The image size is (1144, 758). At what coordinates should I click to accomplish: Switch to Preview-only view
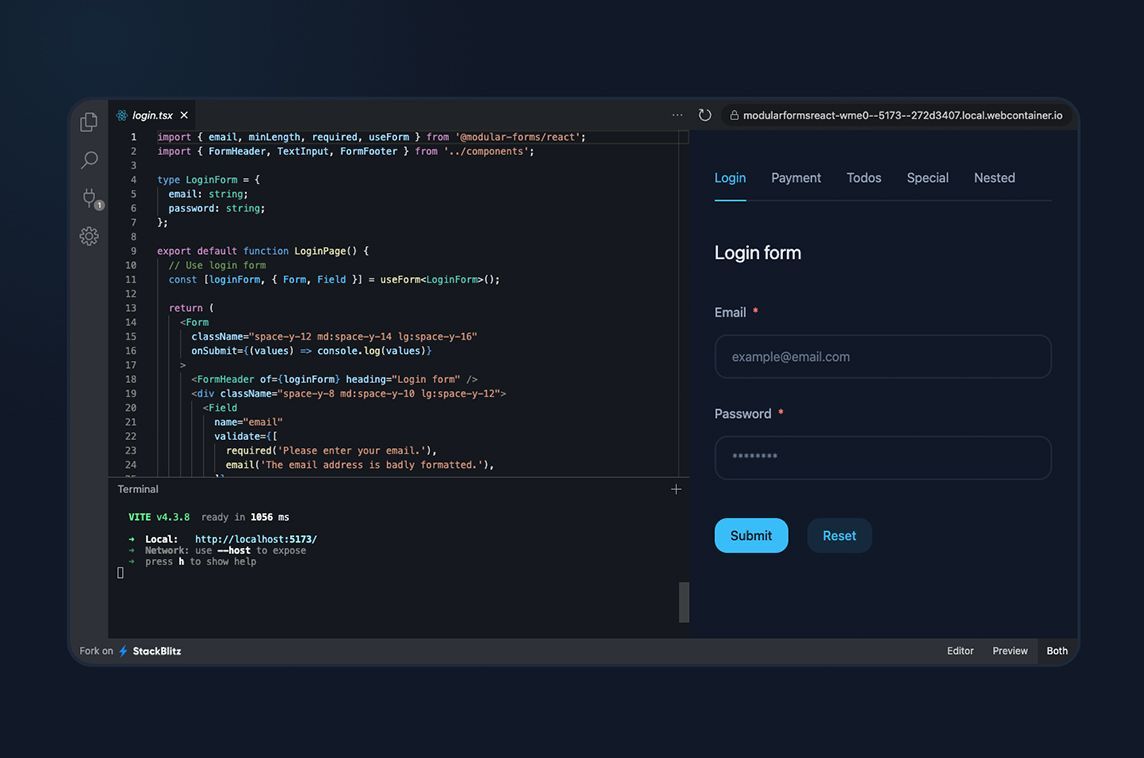(x=1009, y=651)
